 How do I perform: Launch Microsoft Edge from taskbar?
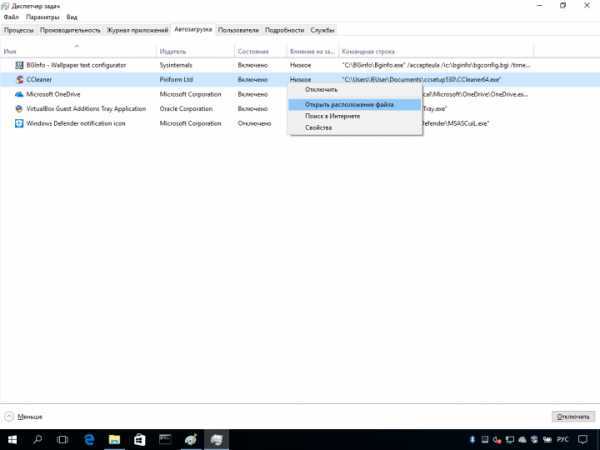point(89,440)
